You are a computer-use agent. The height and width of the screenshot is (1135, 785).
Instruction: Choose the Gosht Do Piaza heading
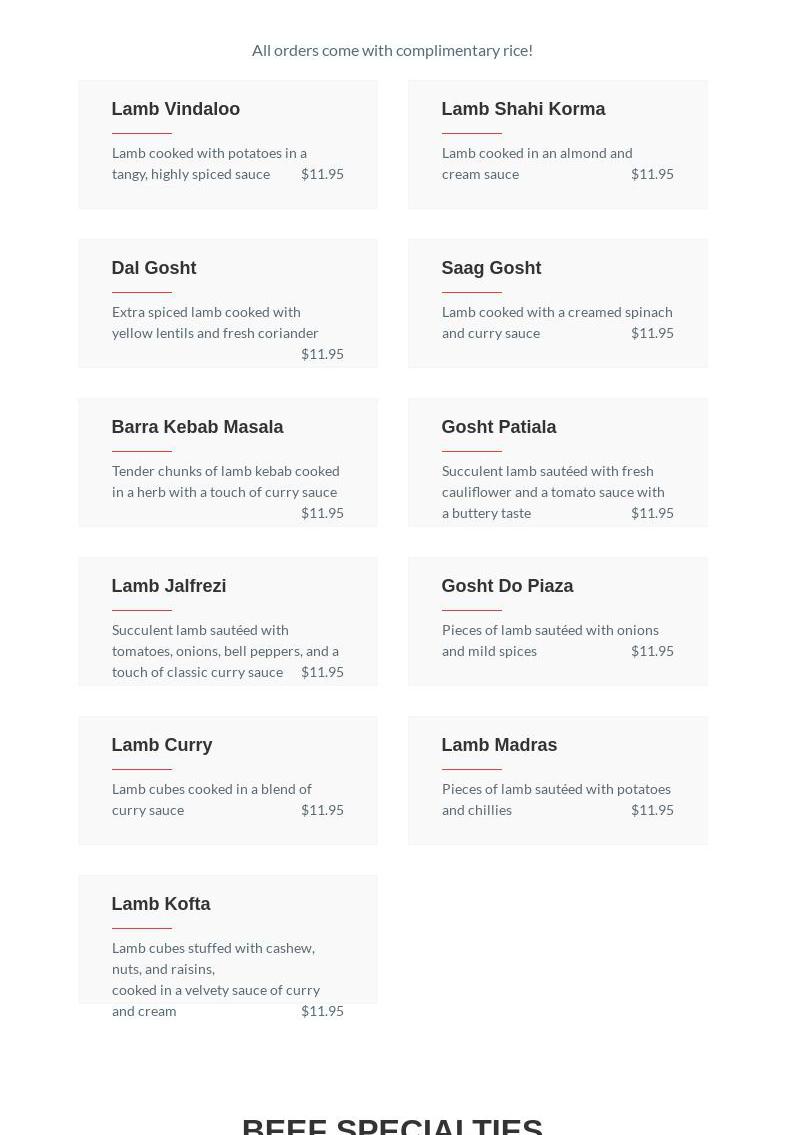507,586
